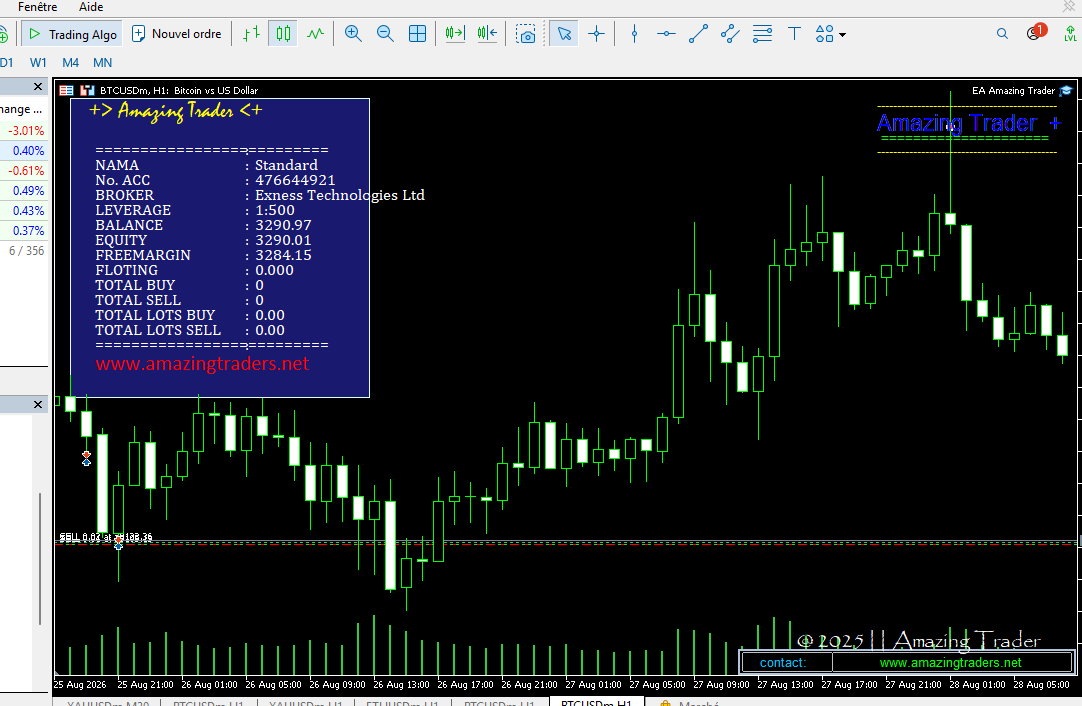Click the left panel vertical scrollbar

pyautogui.click(x=40, y=559)
